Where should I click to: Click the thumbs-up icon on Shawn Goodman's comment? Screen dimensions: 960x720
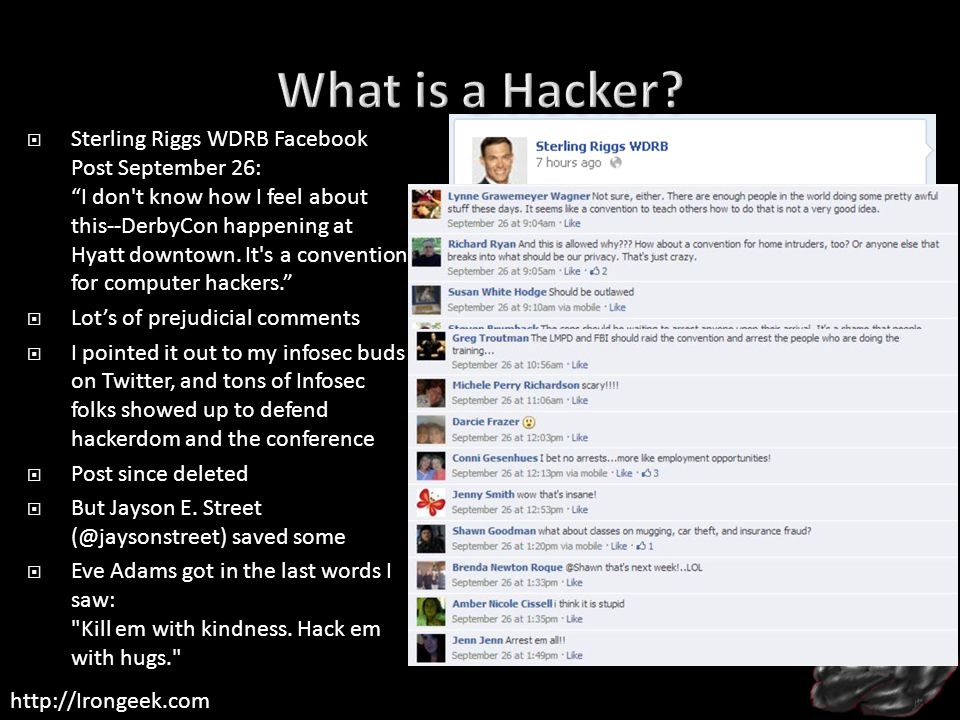[x=641, y=546]
